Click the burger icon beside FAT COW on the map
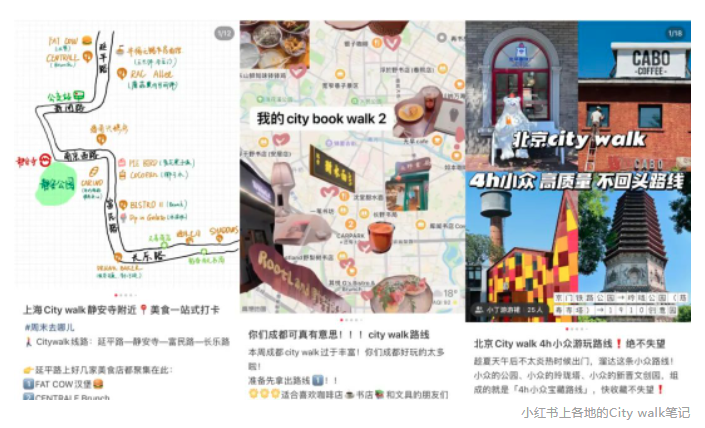This screenshot has height=428, width=705. (87, 40)
